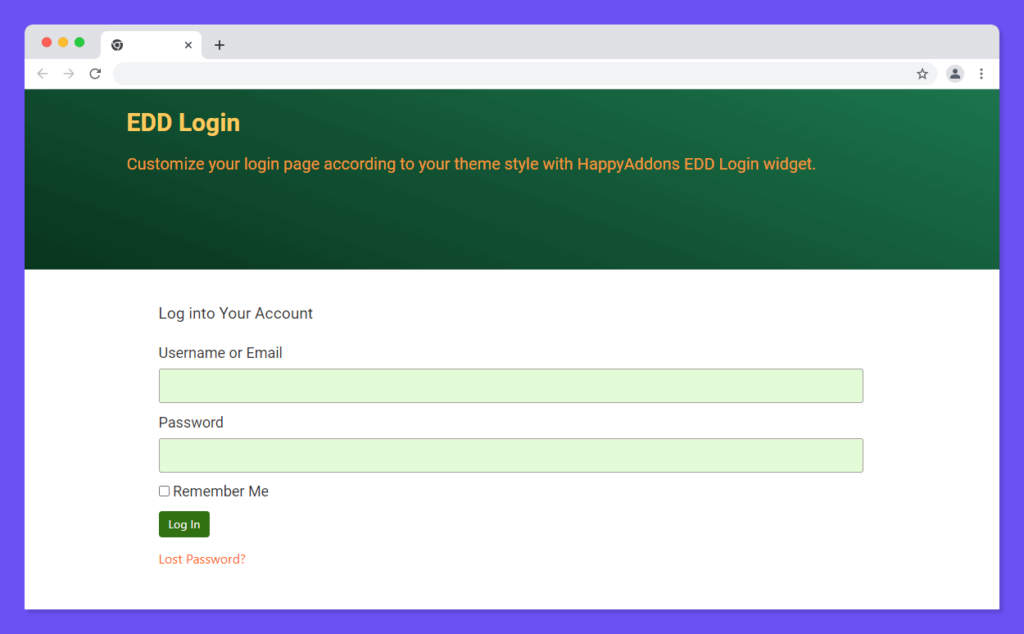The width and height of the screenshot is (1024, 634).
Task: Open the three-dot browser menu
Action: pyautogui.click(x=981, y=73)
